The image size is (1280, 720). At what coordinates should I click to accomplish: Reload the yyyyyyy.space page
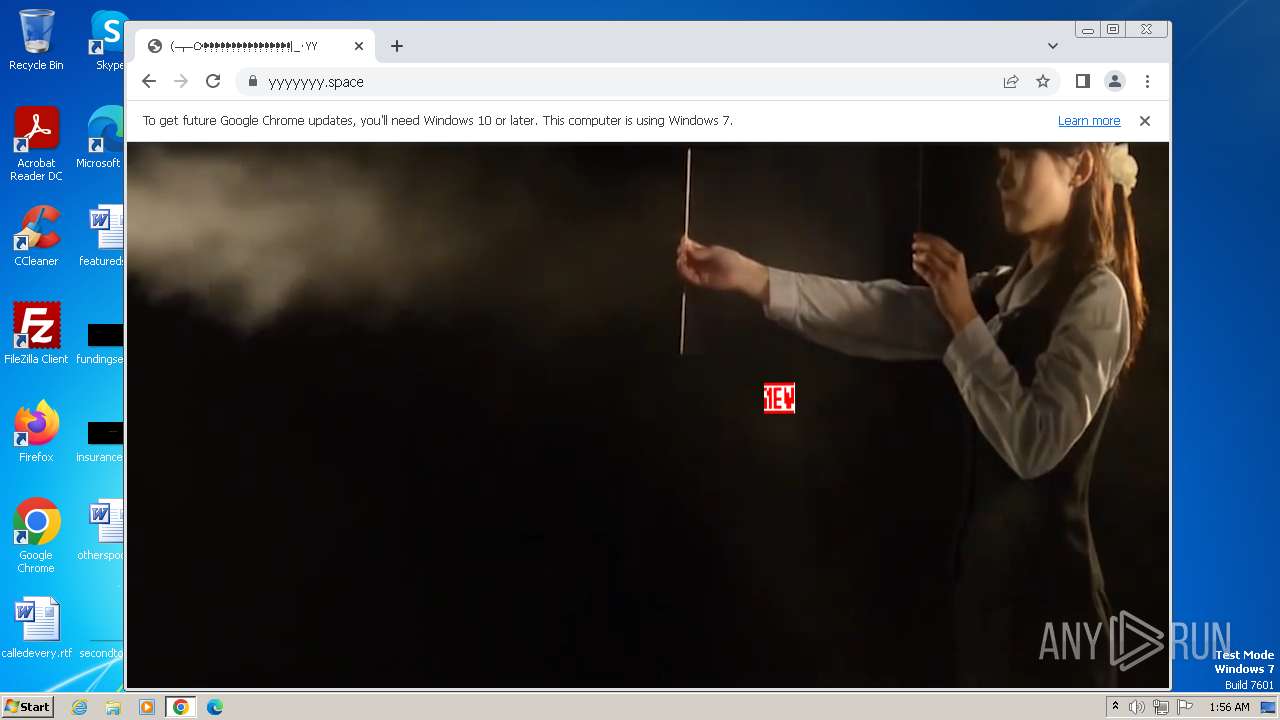click(213, 82)
